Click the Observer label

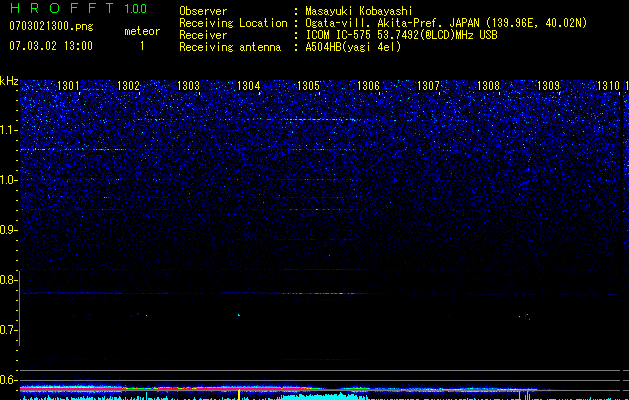(203, 11)
